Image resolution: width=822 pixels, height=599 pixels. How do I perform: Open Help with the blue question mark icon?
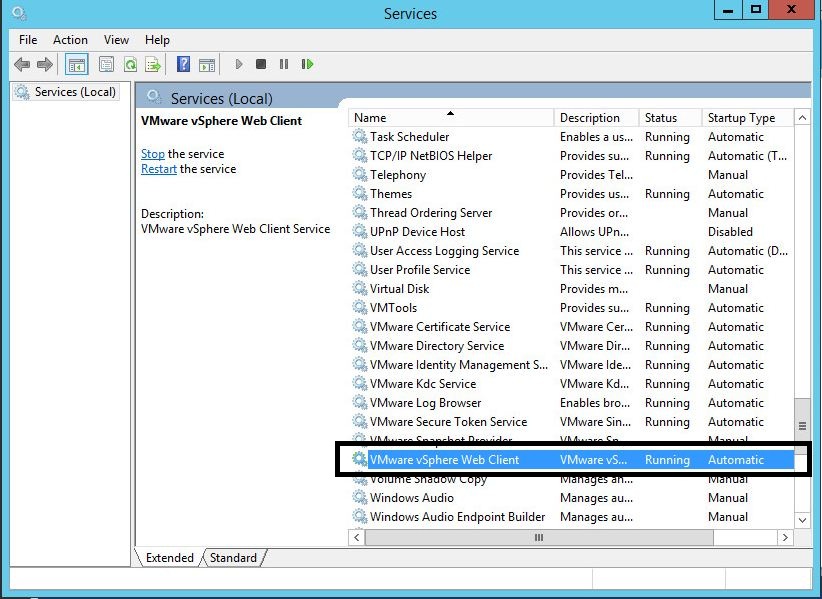pos(183,65)
